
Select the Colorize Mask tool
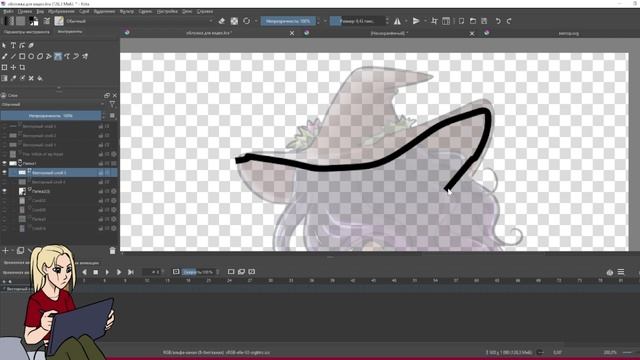point(22,78)
